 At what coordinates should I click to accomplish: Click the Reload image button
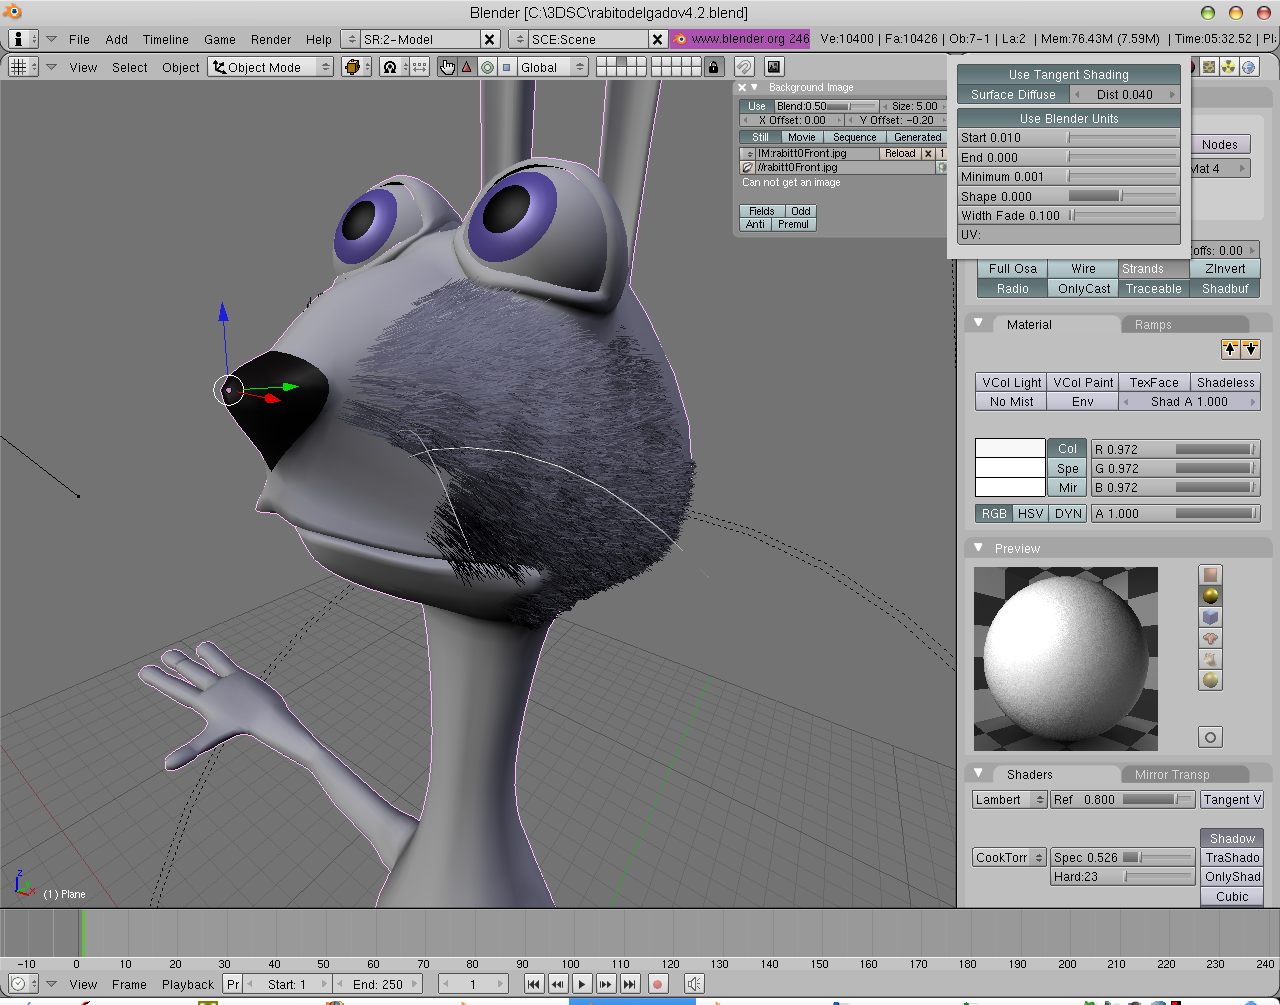[900, 154]
